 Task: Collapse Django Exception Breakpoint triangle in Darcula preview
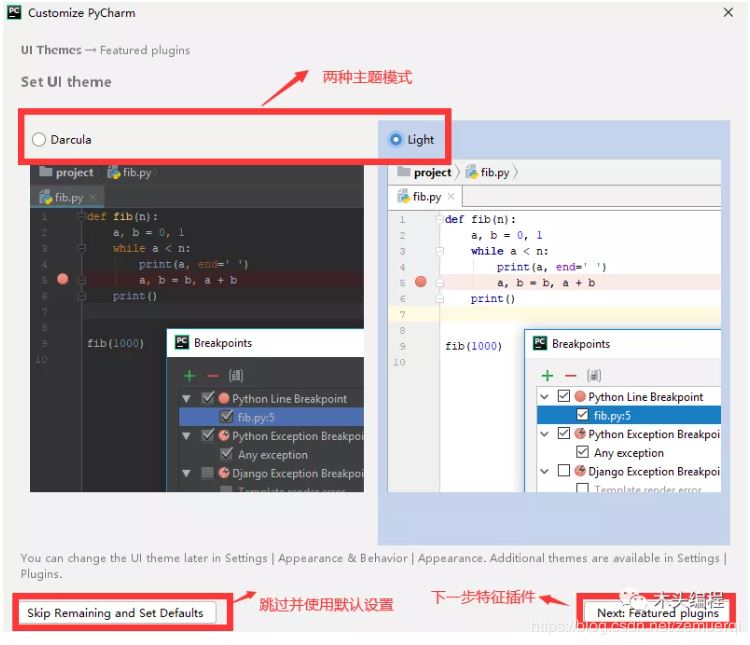click(187, 473)
